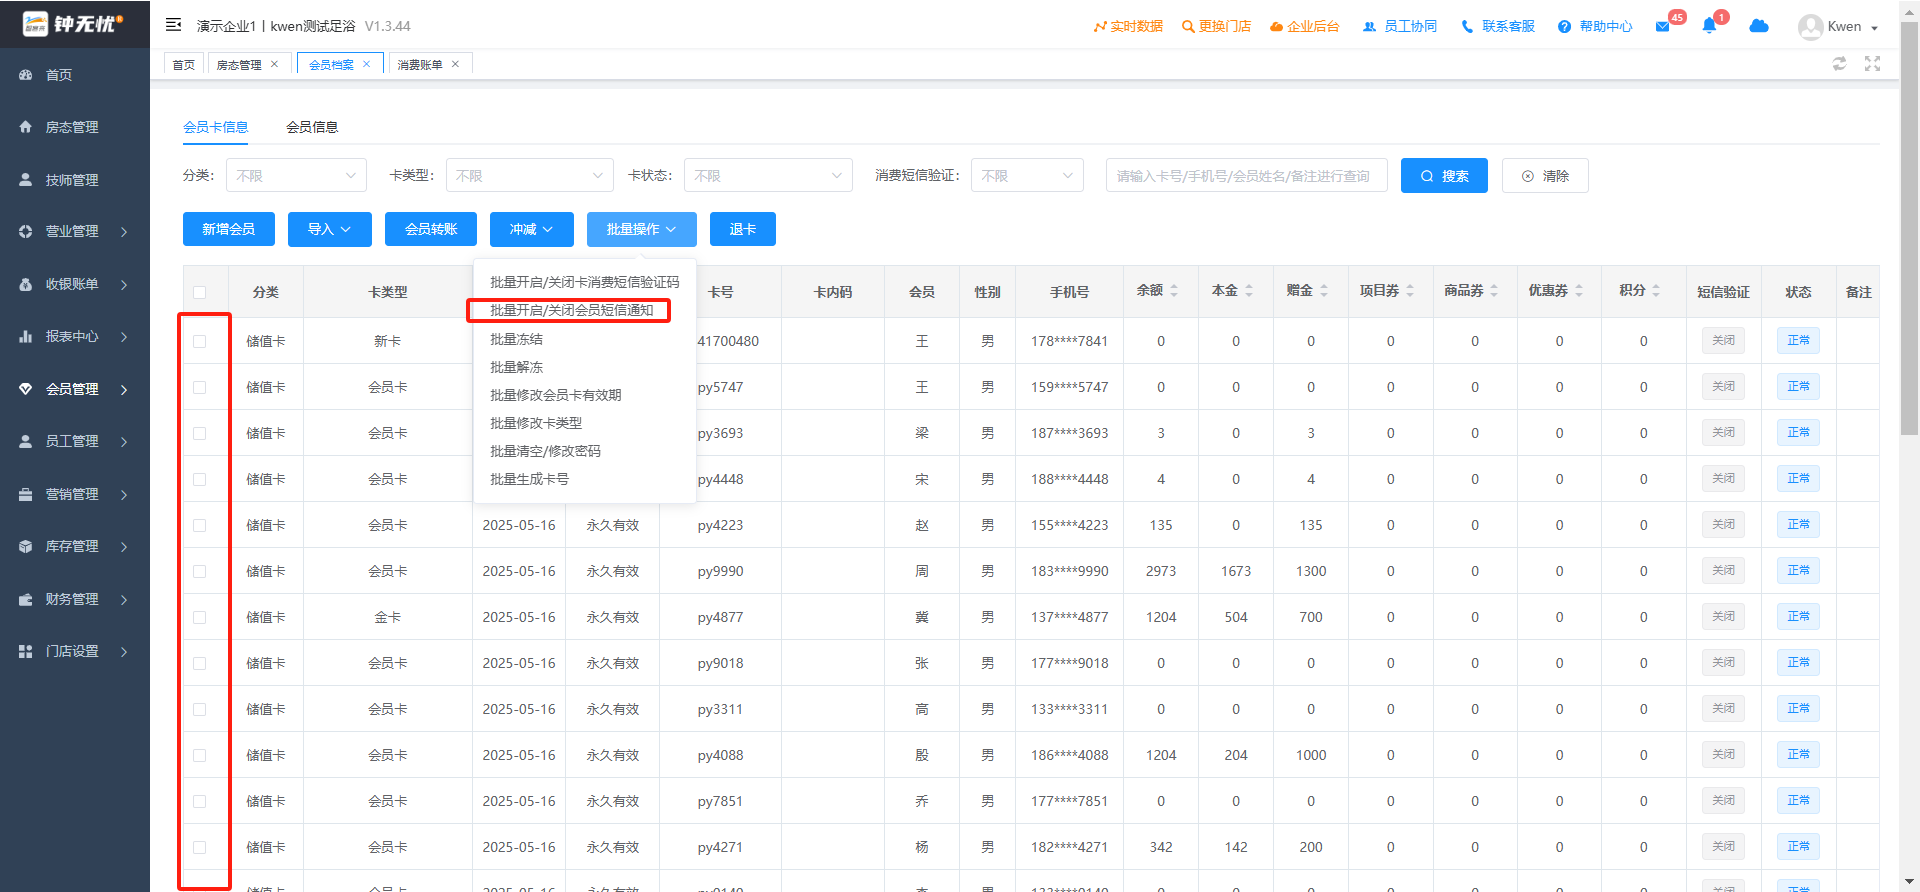Viewport: 1920px width, 892px height.
Task: Open 企业后台 in top bar
Action: [x=1304, y=26]
